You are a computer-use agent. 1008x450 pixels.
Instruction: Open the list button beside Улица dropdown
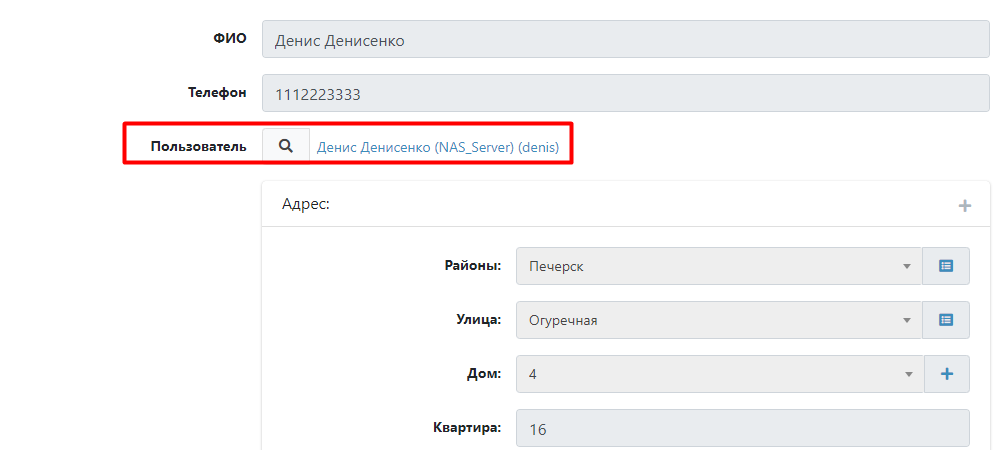(x=946, y=320)
